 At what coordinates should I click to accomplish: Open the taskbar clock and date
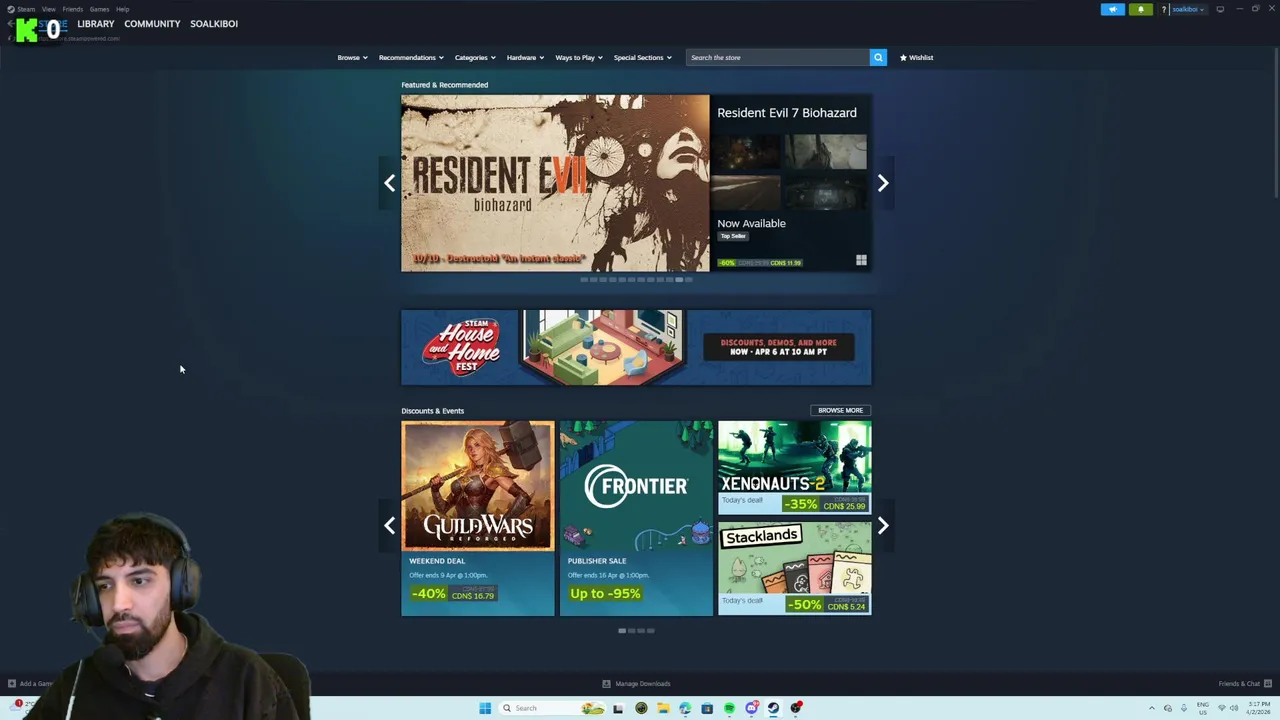1257,708
